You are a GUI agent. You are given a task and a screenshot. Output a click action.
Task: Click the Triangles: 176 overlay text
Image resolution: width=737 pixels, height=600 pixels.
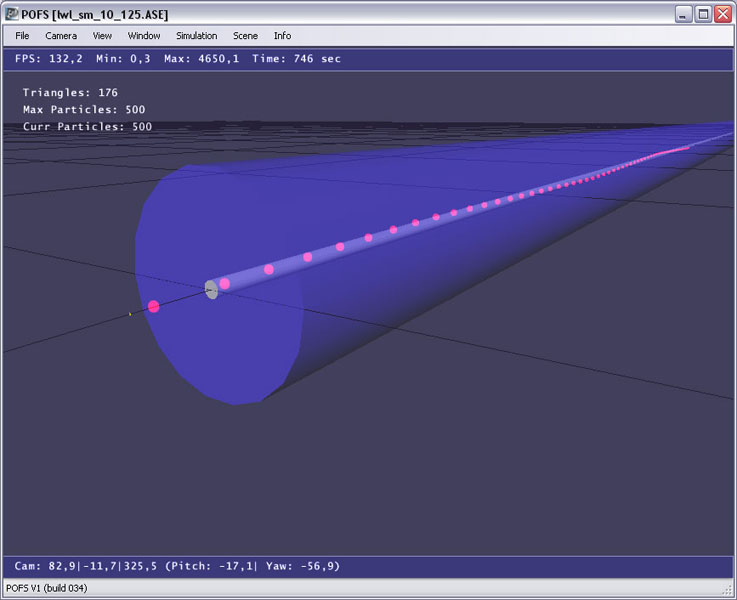[70, 93]
